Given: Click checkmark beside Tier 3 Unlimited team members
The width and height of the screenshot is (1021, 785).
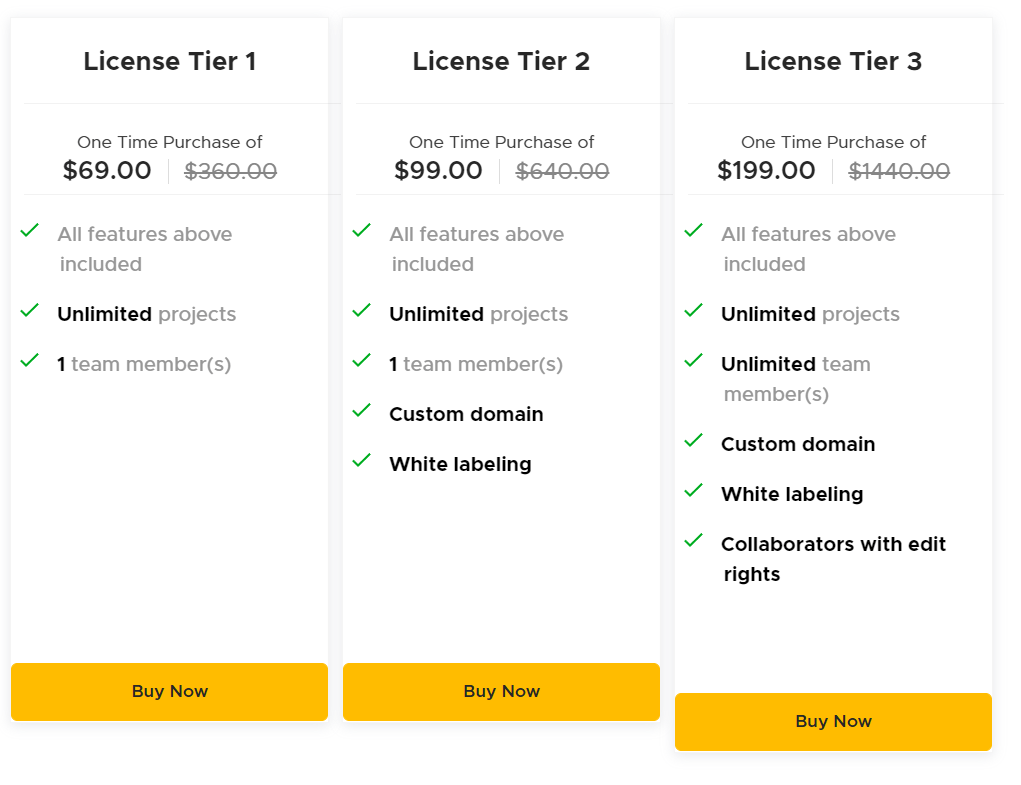Looking at the screenshot, I should click(694, 361).
